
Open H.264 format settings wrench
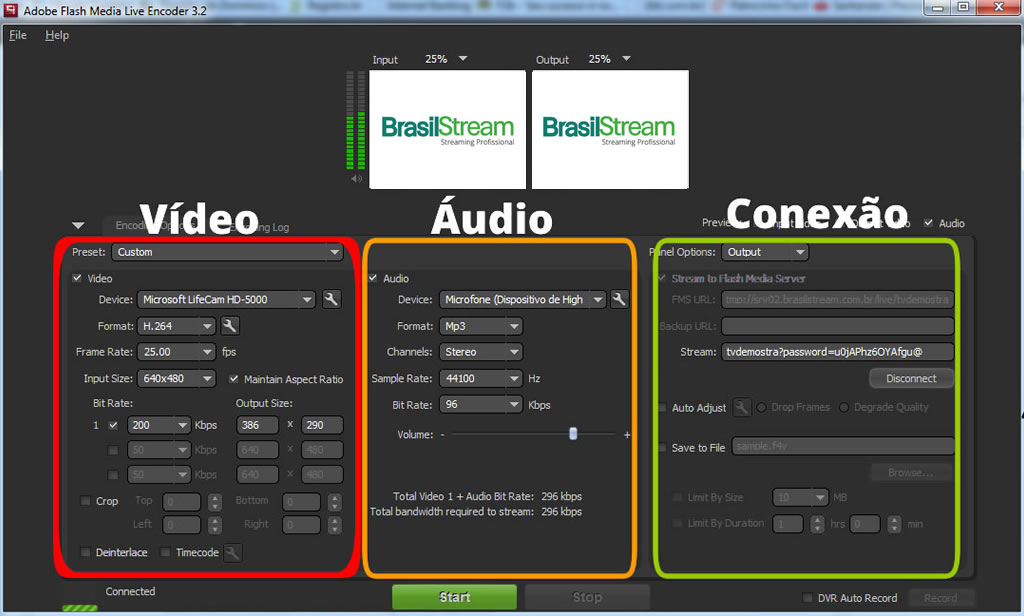(230, 325)
